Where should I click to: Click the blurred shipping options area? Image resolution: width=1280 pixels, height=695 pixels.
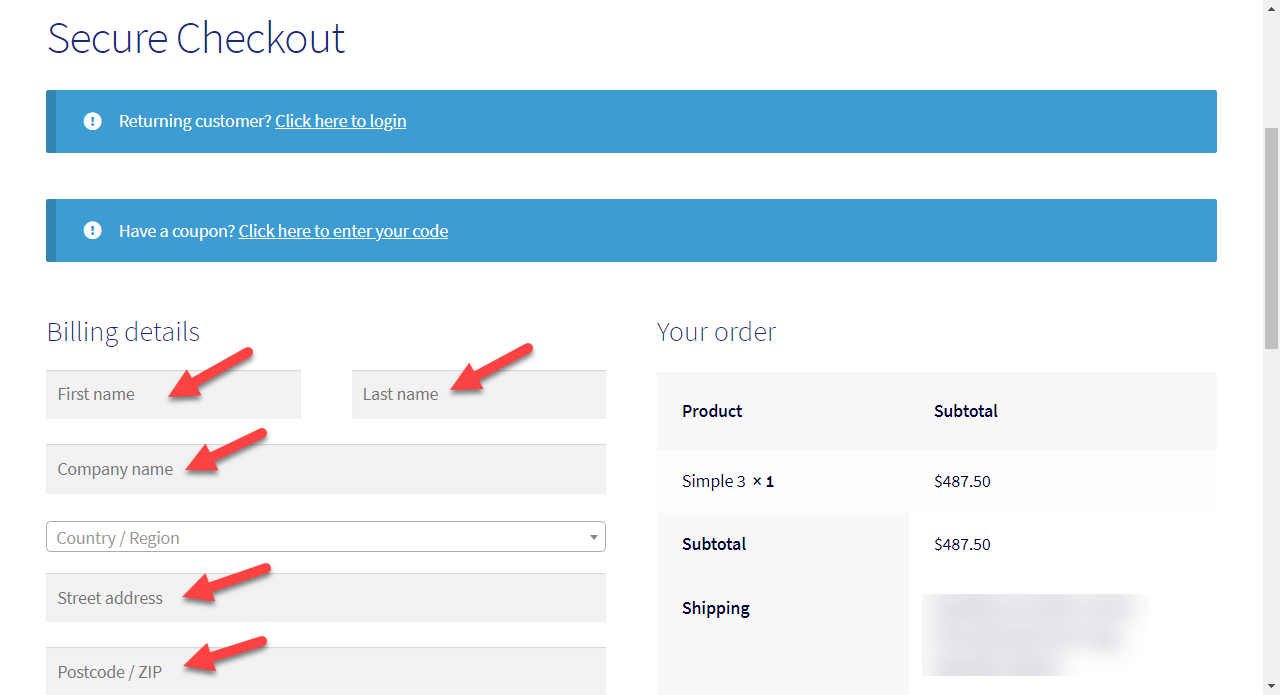pos(1035,635)
